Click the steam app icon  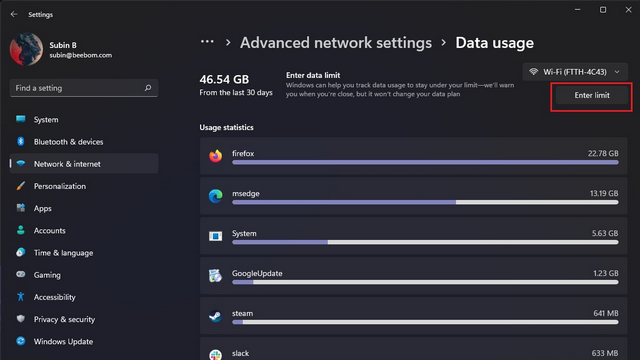216,316
